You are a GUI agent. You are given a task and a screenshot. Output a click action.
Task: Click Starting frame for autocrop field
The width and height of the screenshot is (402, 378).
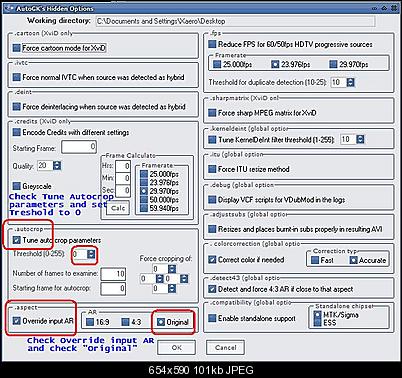tap(113, 288)
